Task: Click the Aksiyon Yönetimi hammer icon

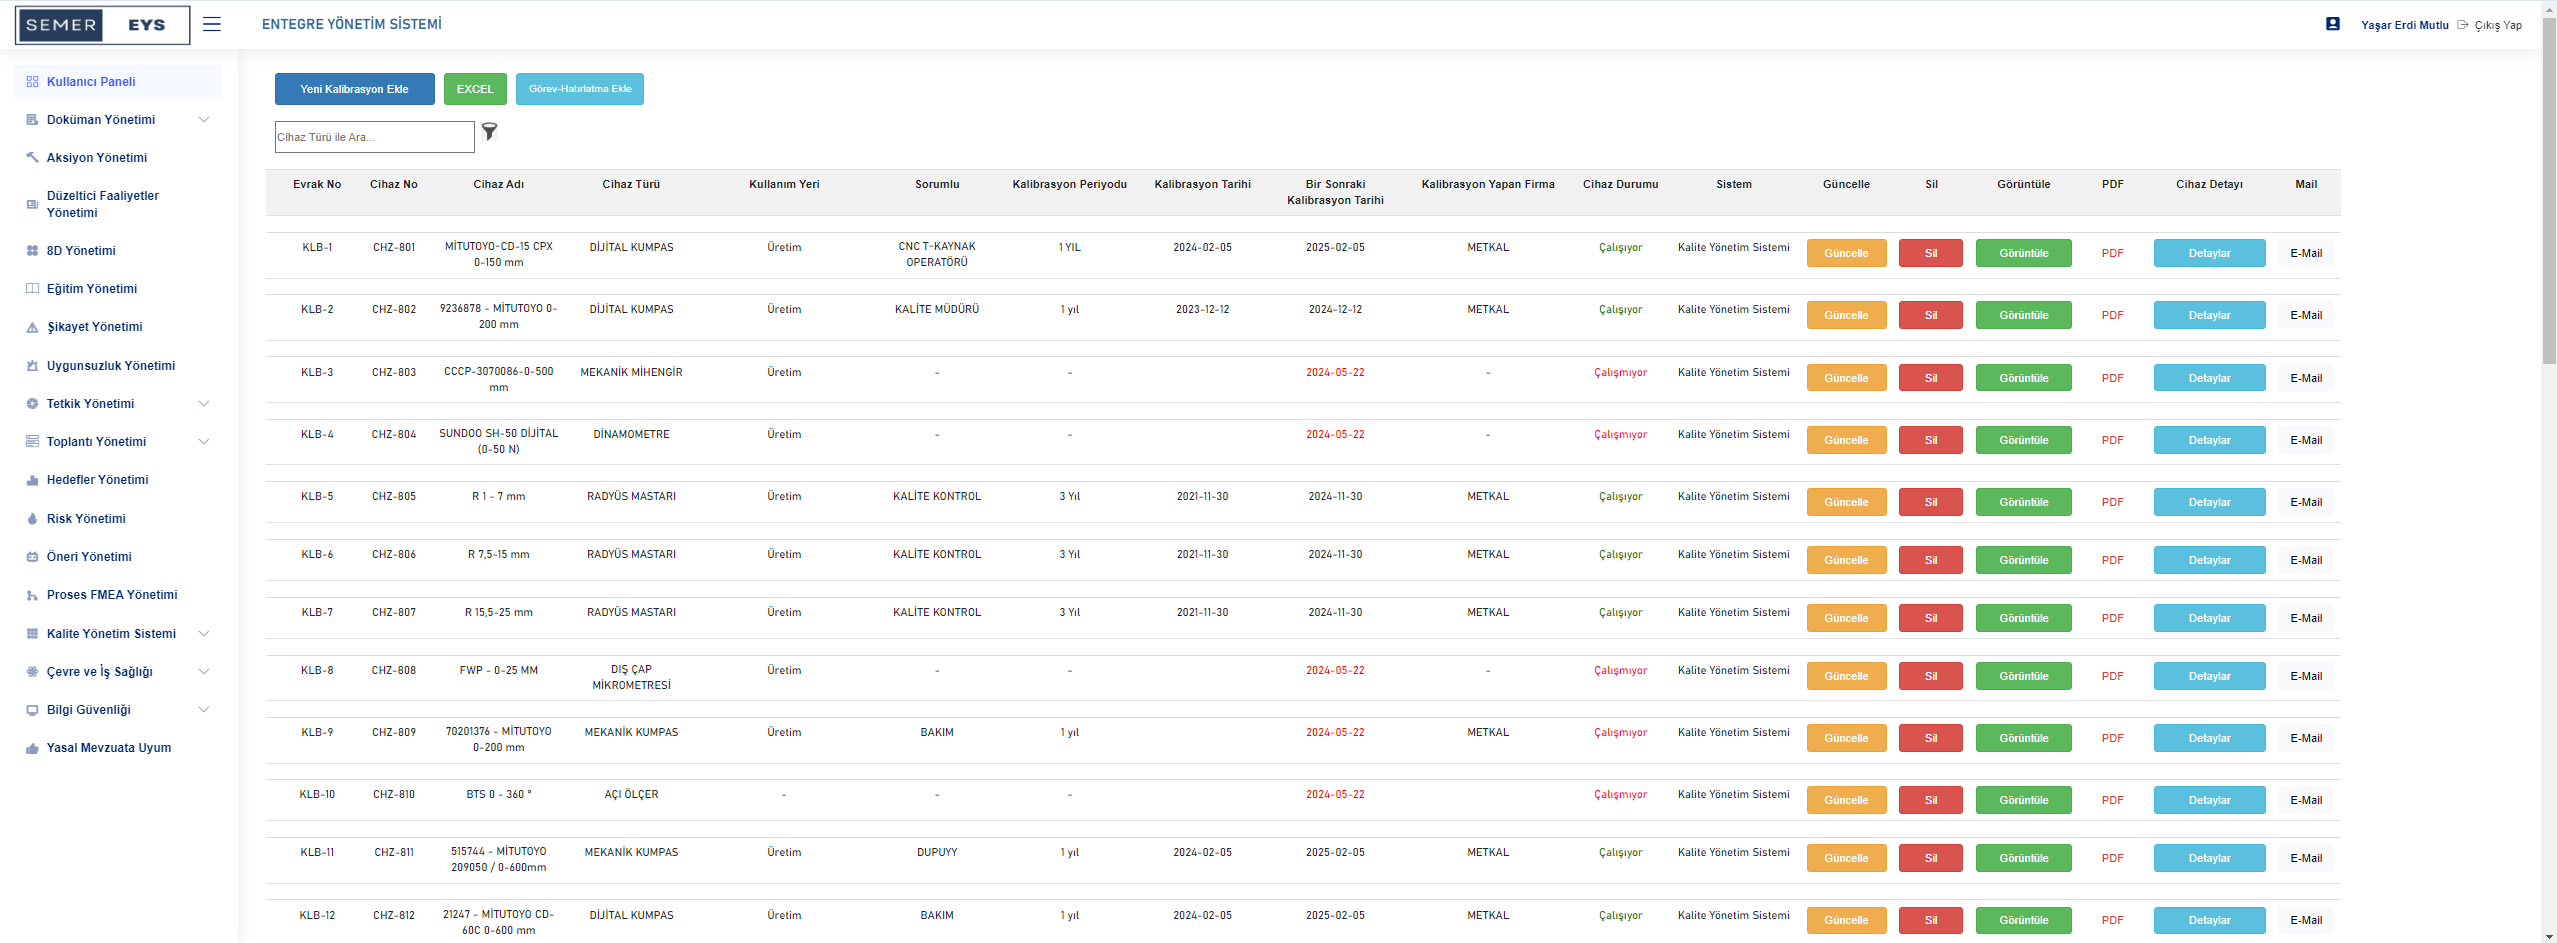Action: coord(32,157)
